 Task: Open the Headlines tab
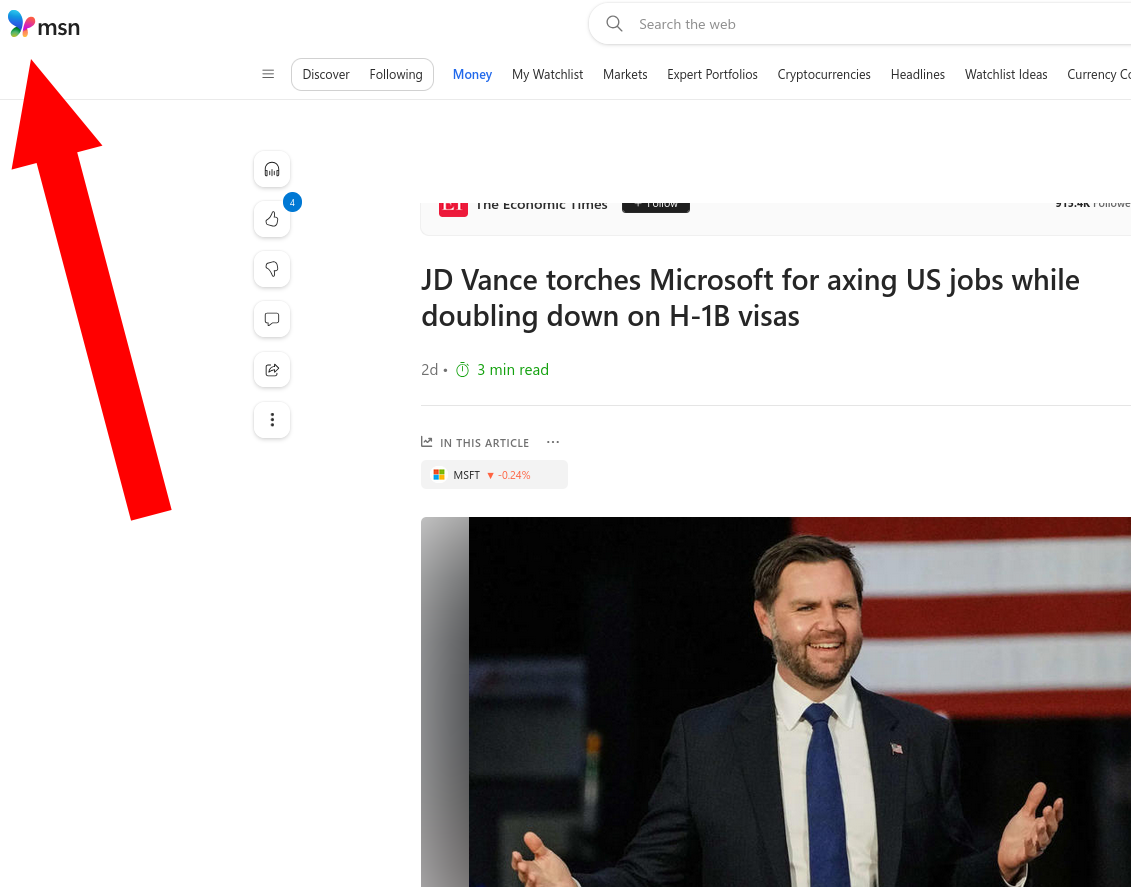coord(917,74)
